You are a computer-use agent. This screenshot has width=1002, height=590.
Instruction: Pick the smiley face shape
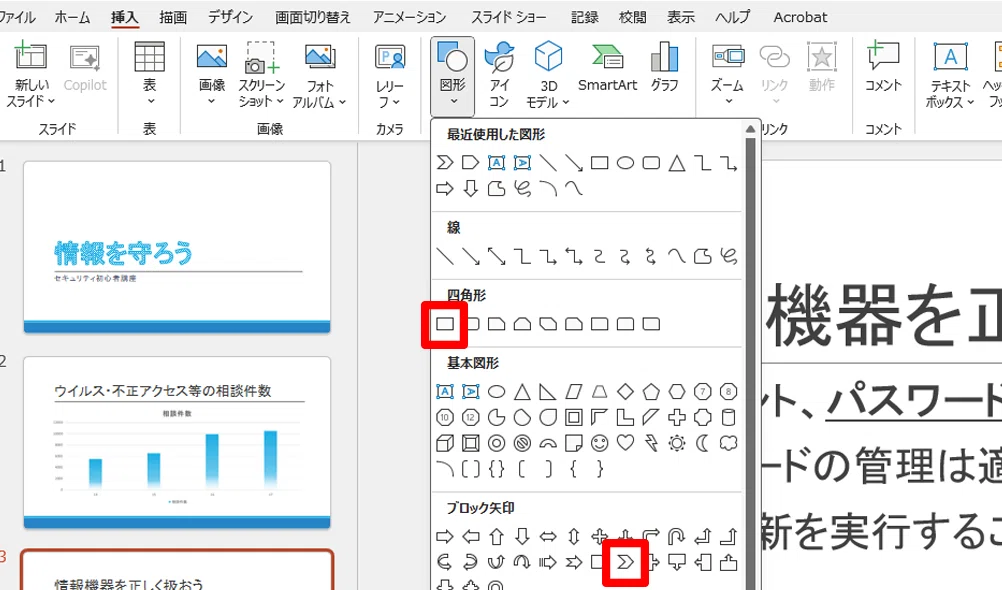click(599, 443)
